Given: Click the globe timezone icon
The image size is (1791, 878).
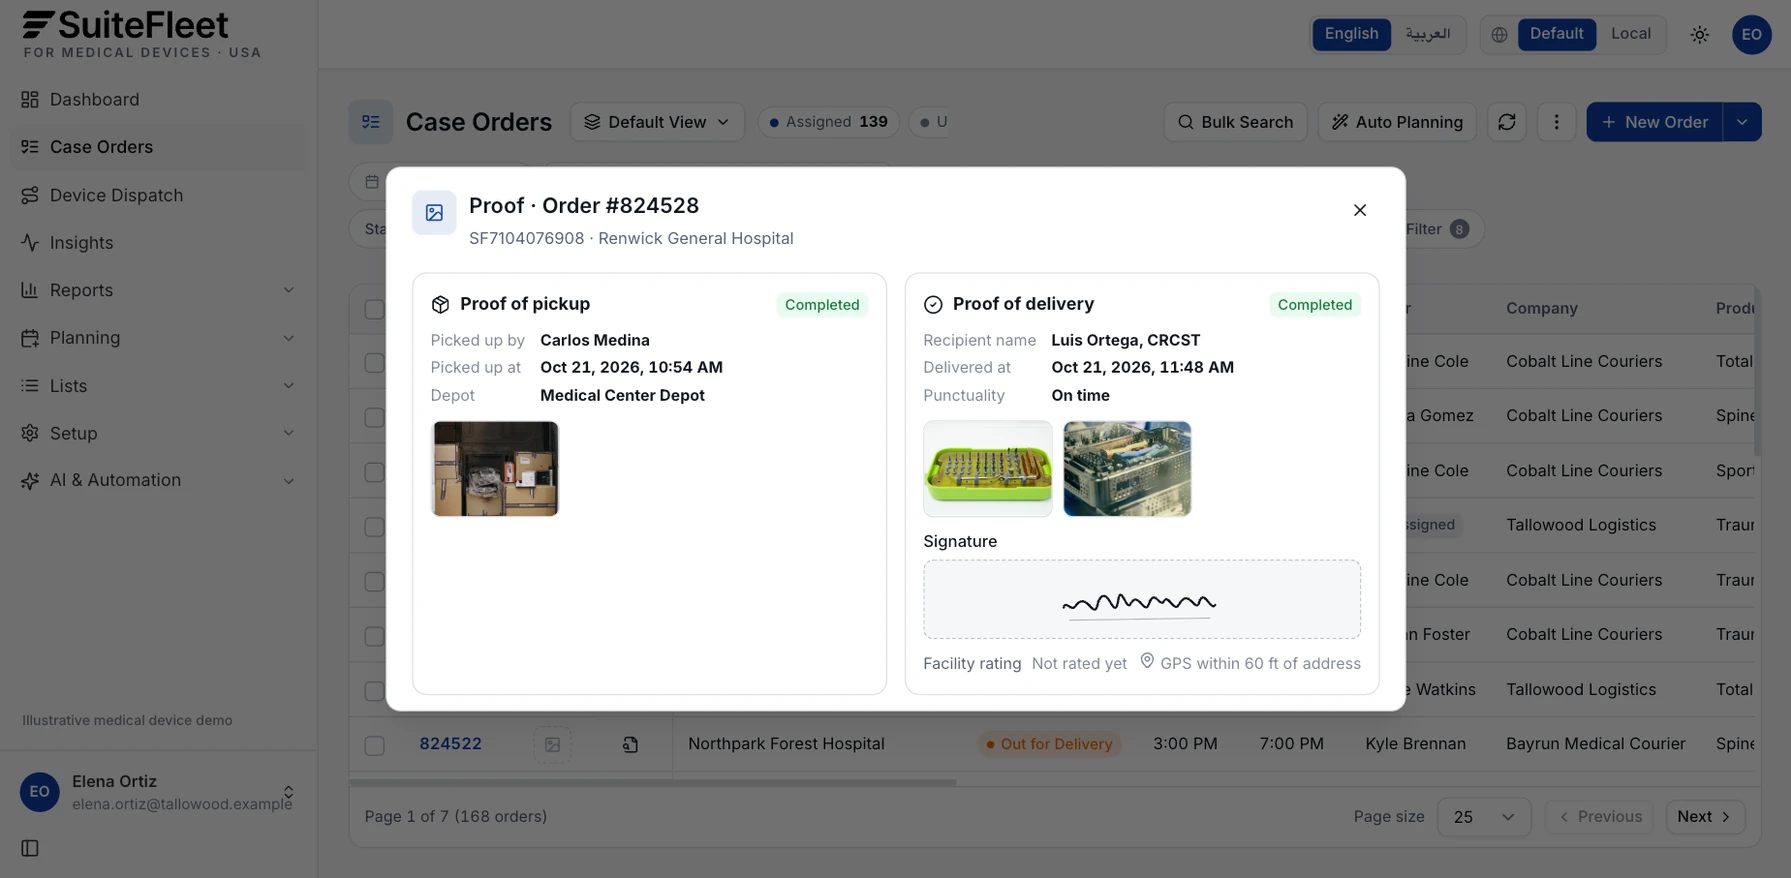Looking at the screenshot, I should 1499,35.
